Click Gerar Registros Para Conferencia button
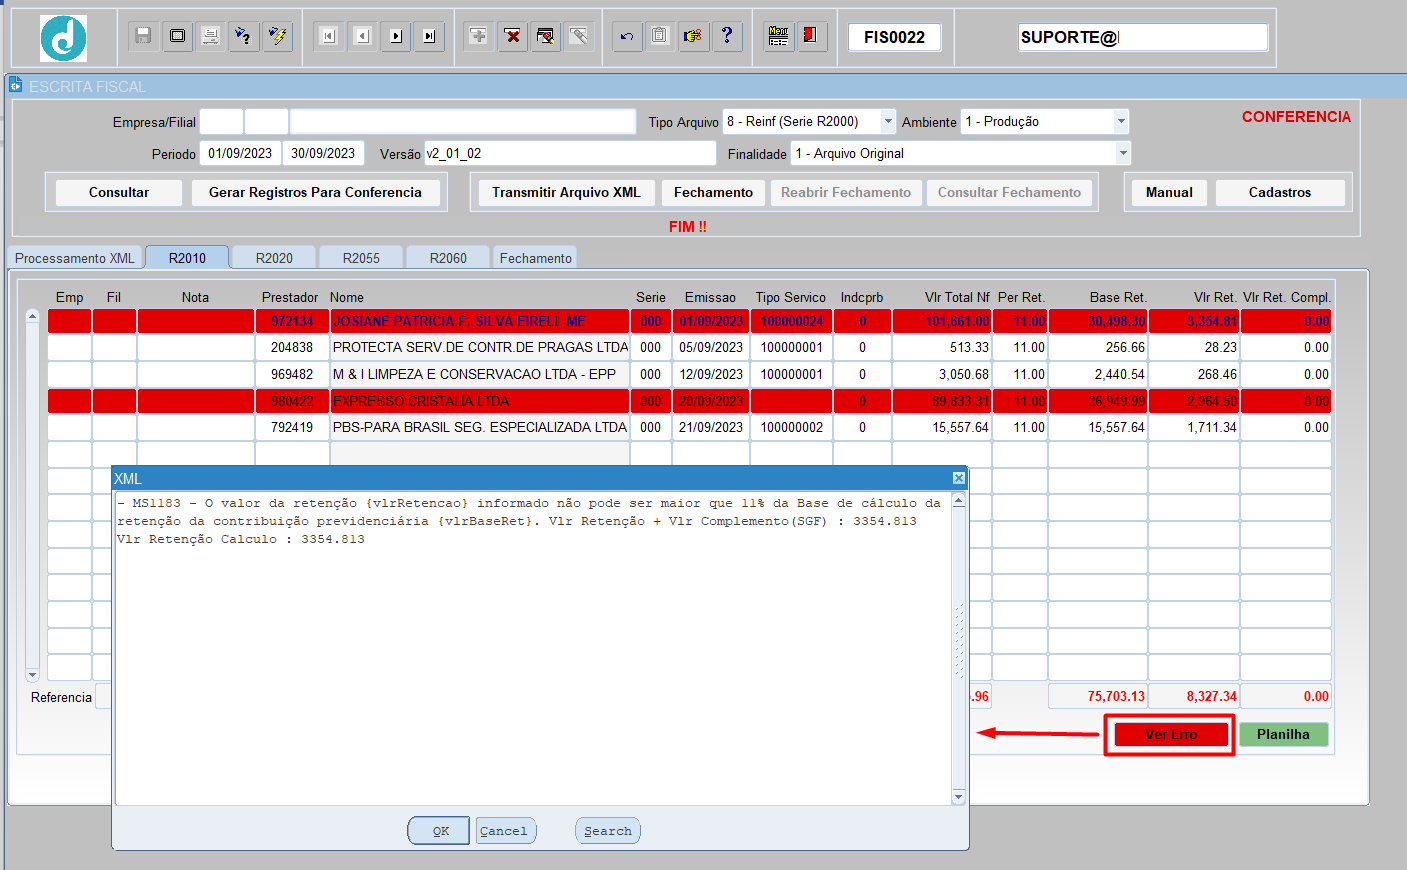Screen dimensions: 1407x870 315,192
